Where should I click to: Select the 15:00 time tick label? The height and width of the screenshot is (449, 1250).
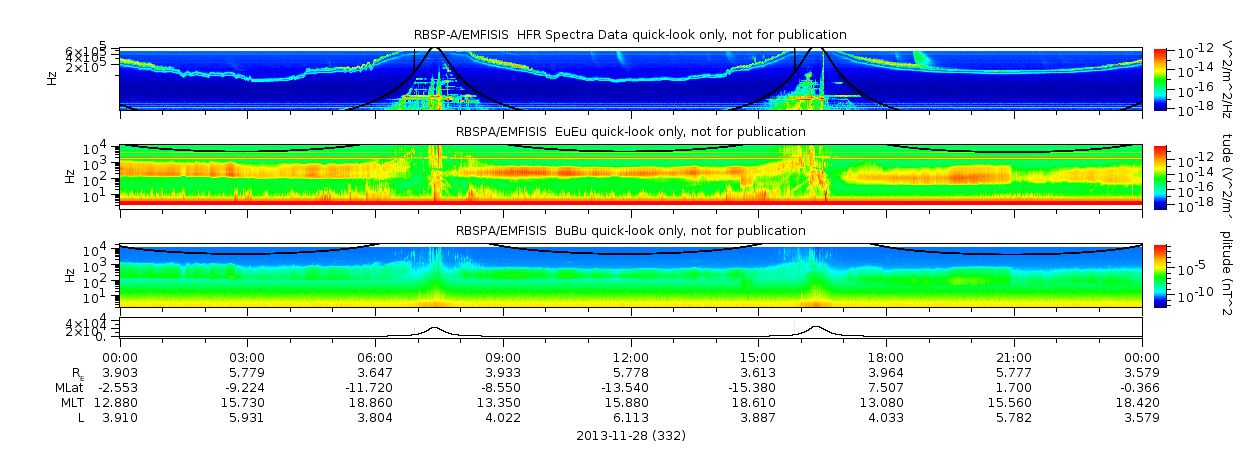(x=758, y=357)
